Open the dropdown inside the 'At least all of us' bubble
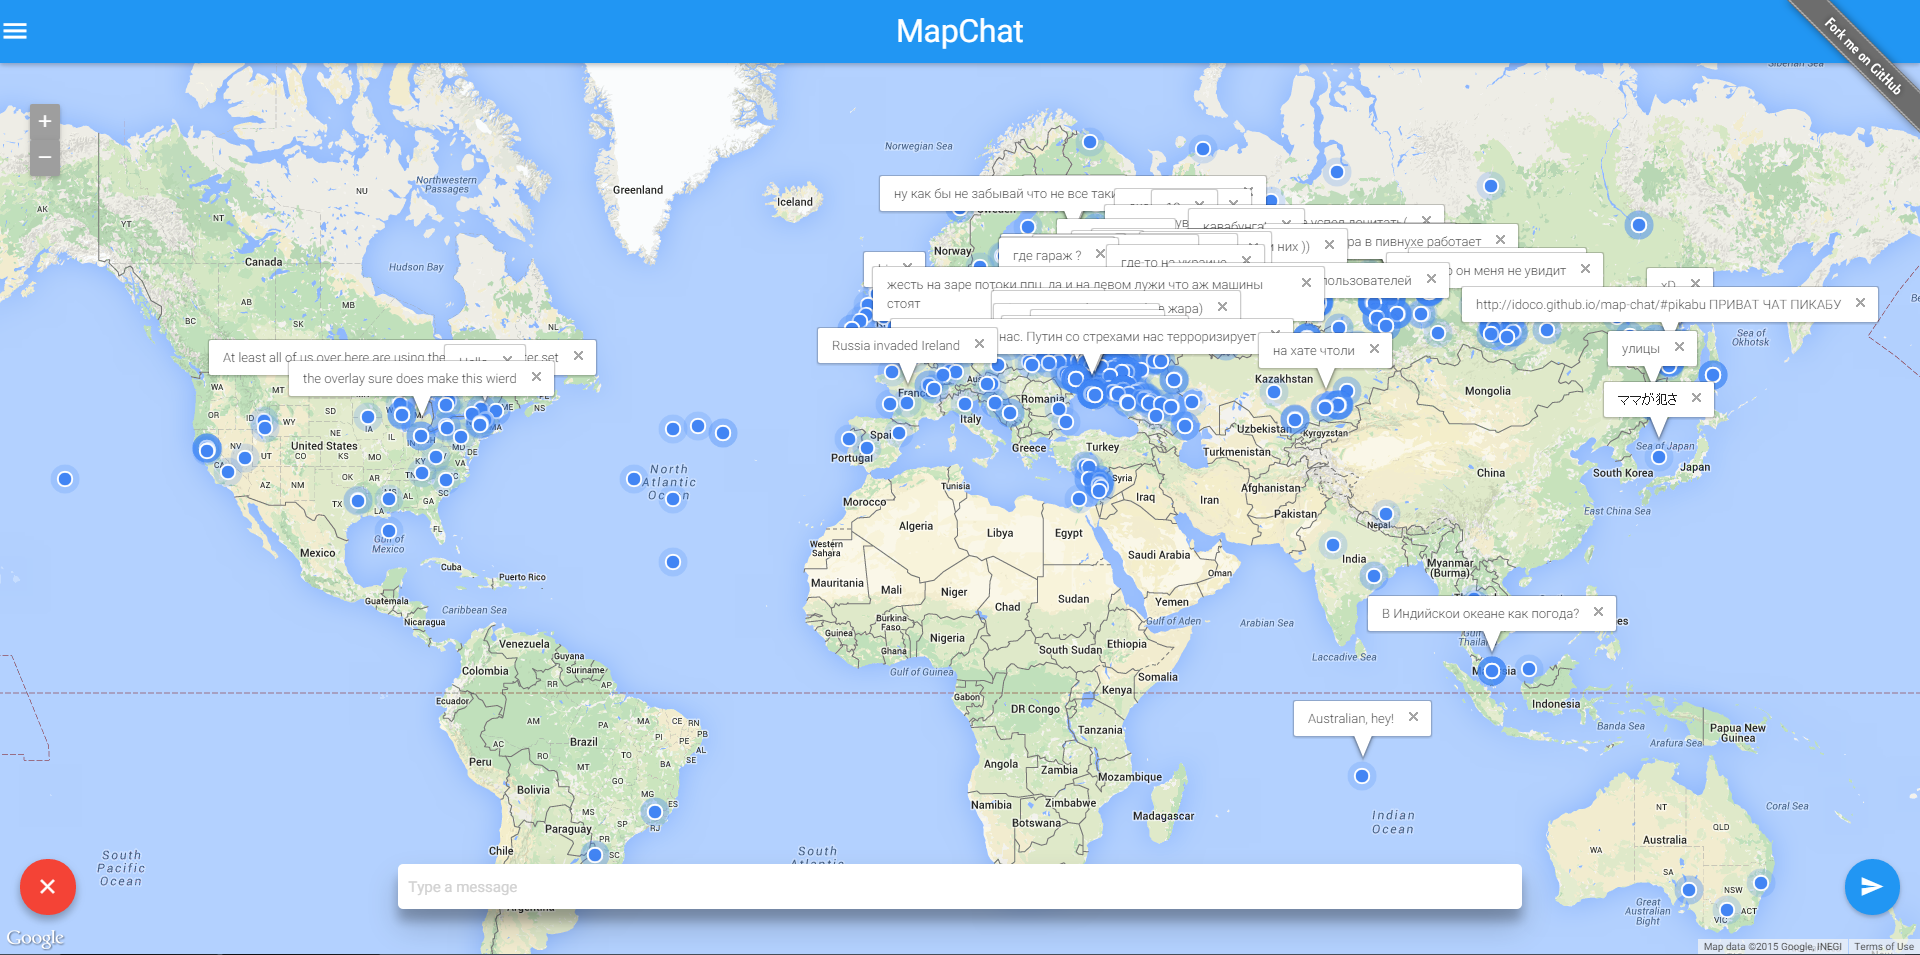 point(507,358)
